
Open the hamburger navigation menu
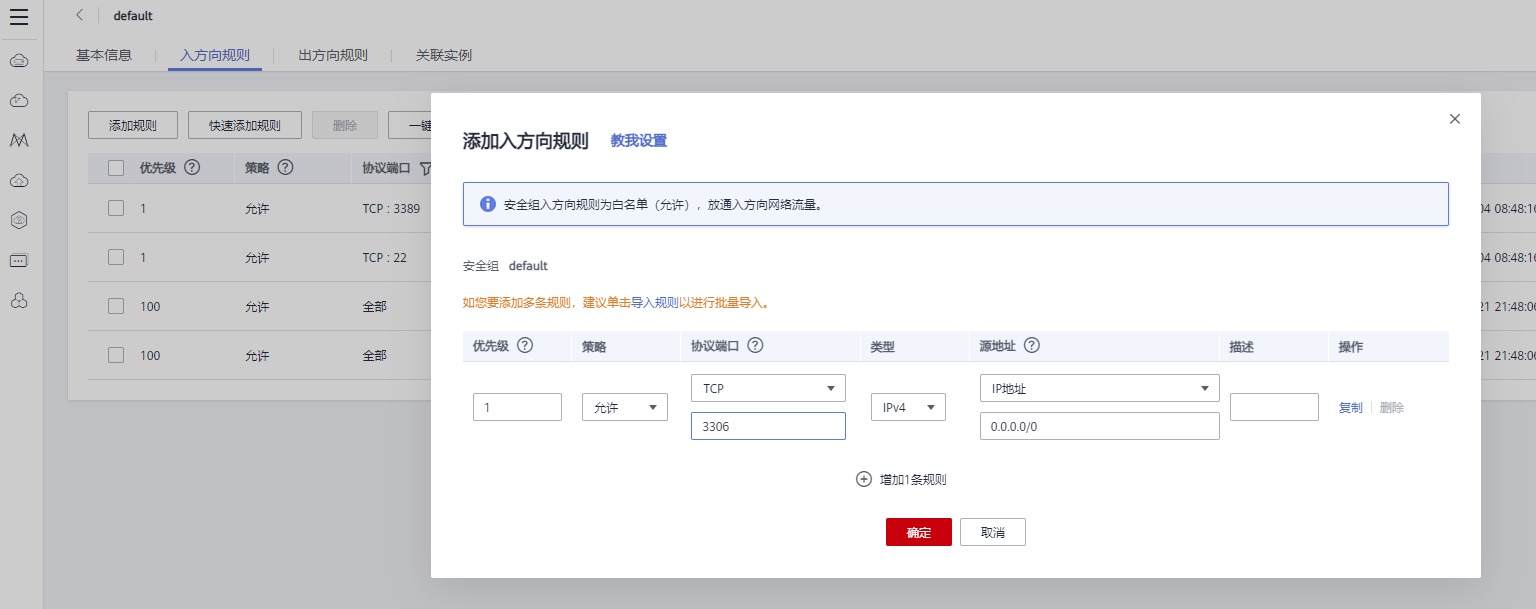(19, 16)
